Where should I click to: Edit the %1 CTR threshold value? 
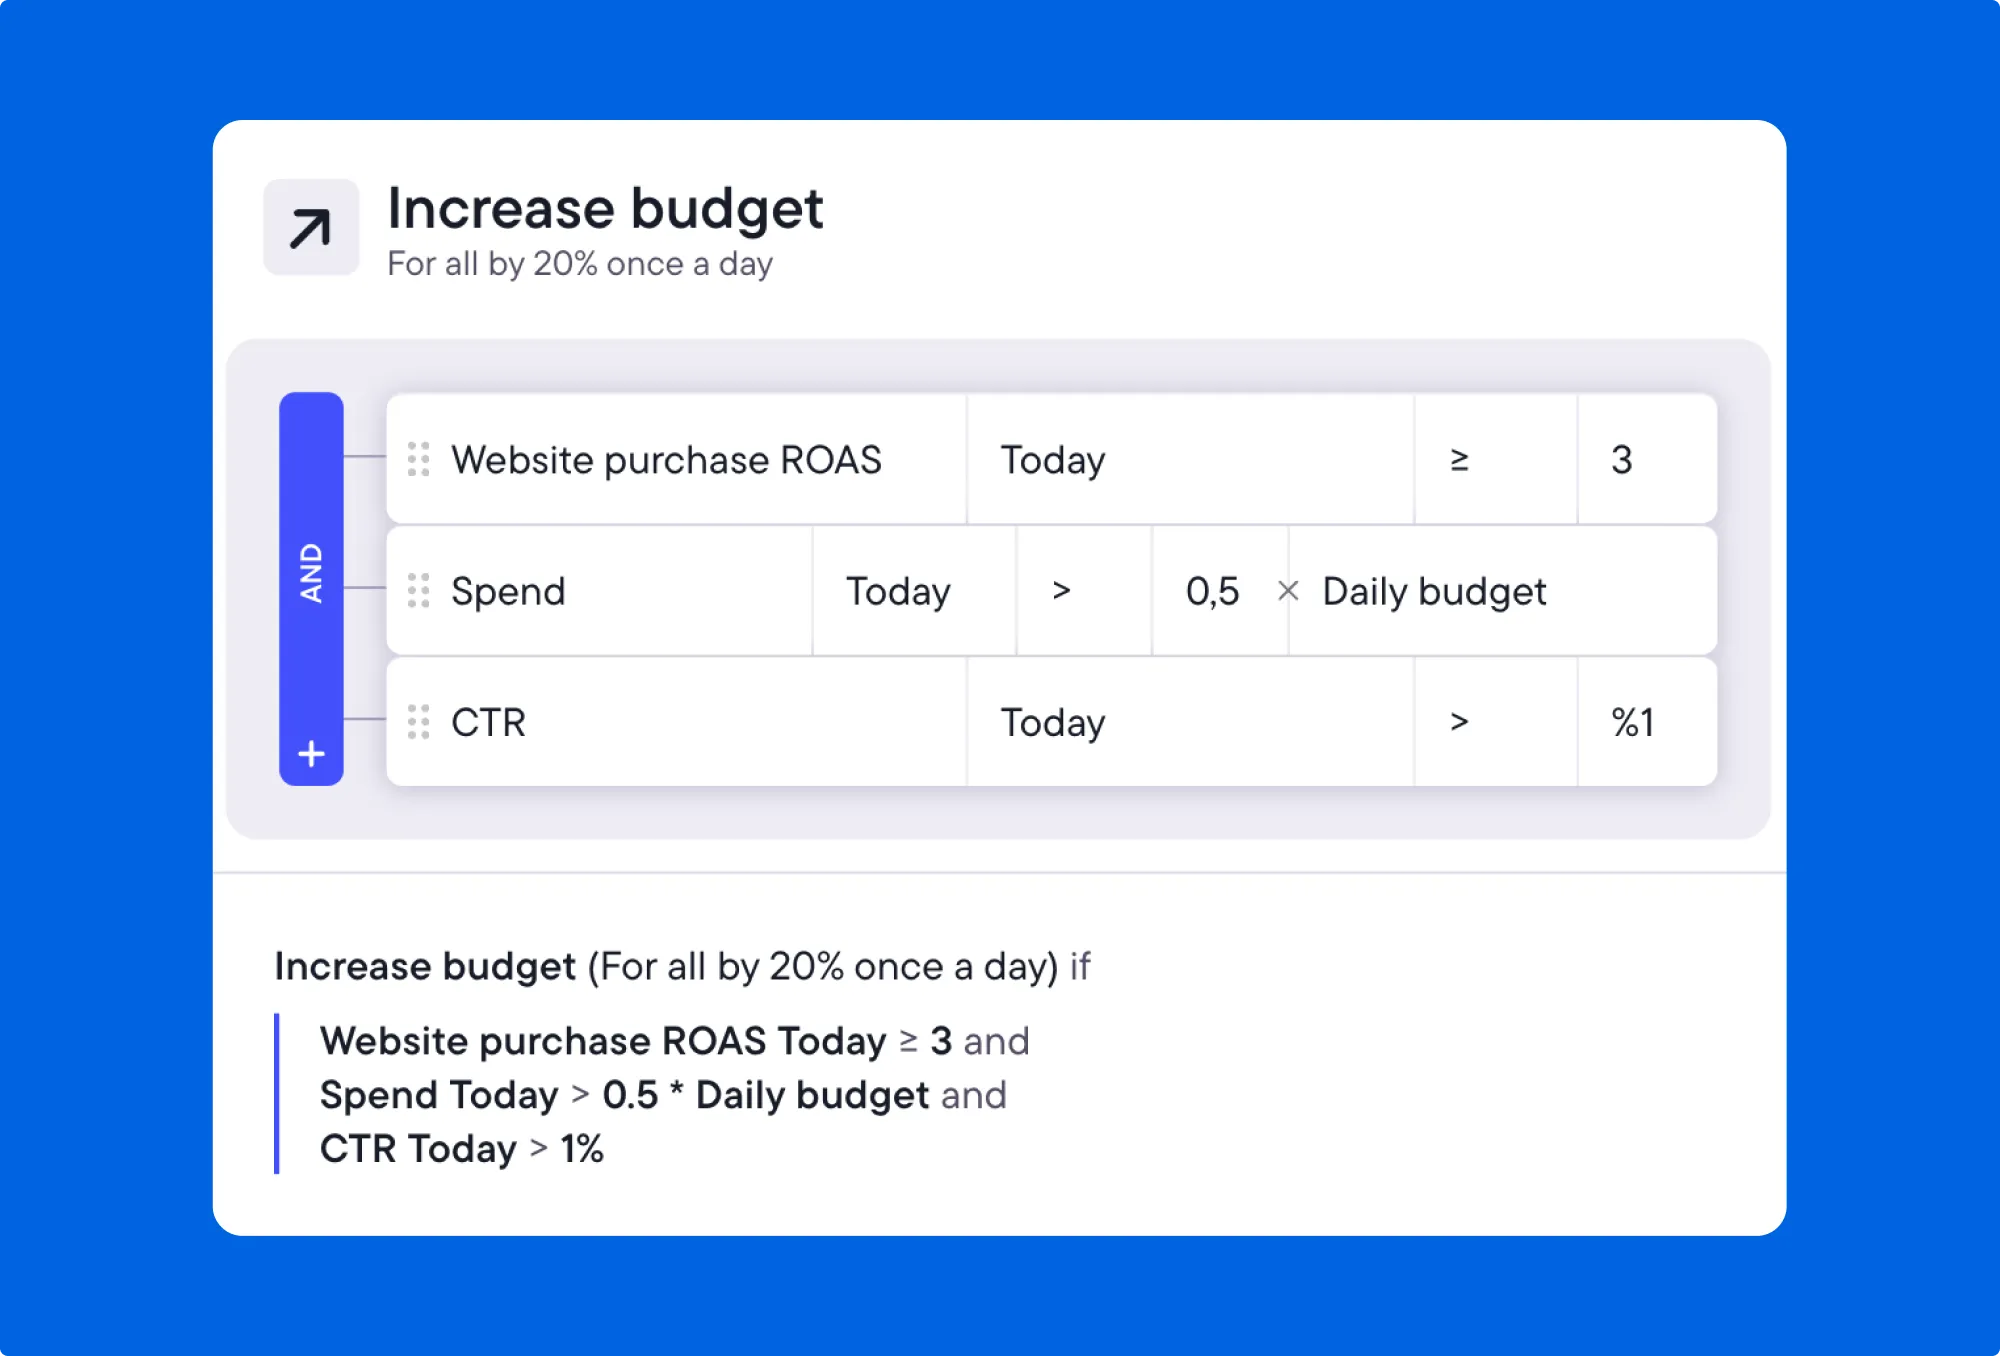[1634, 722]
